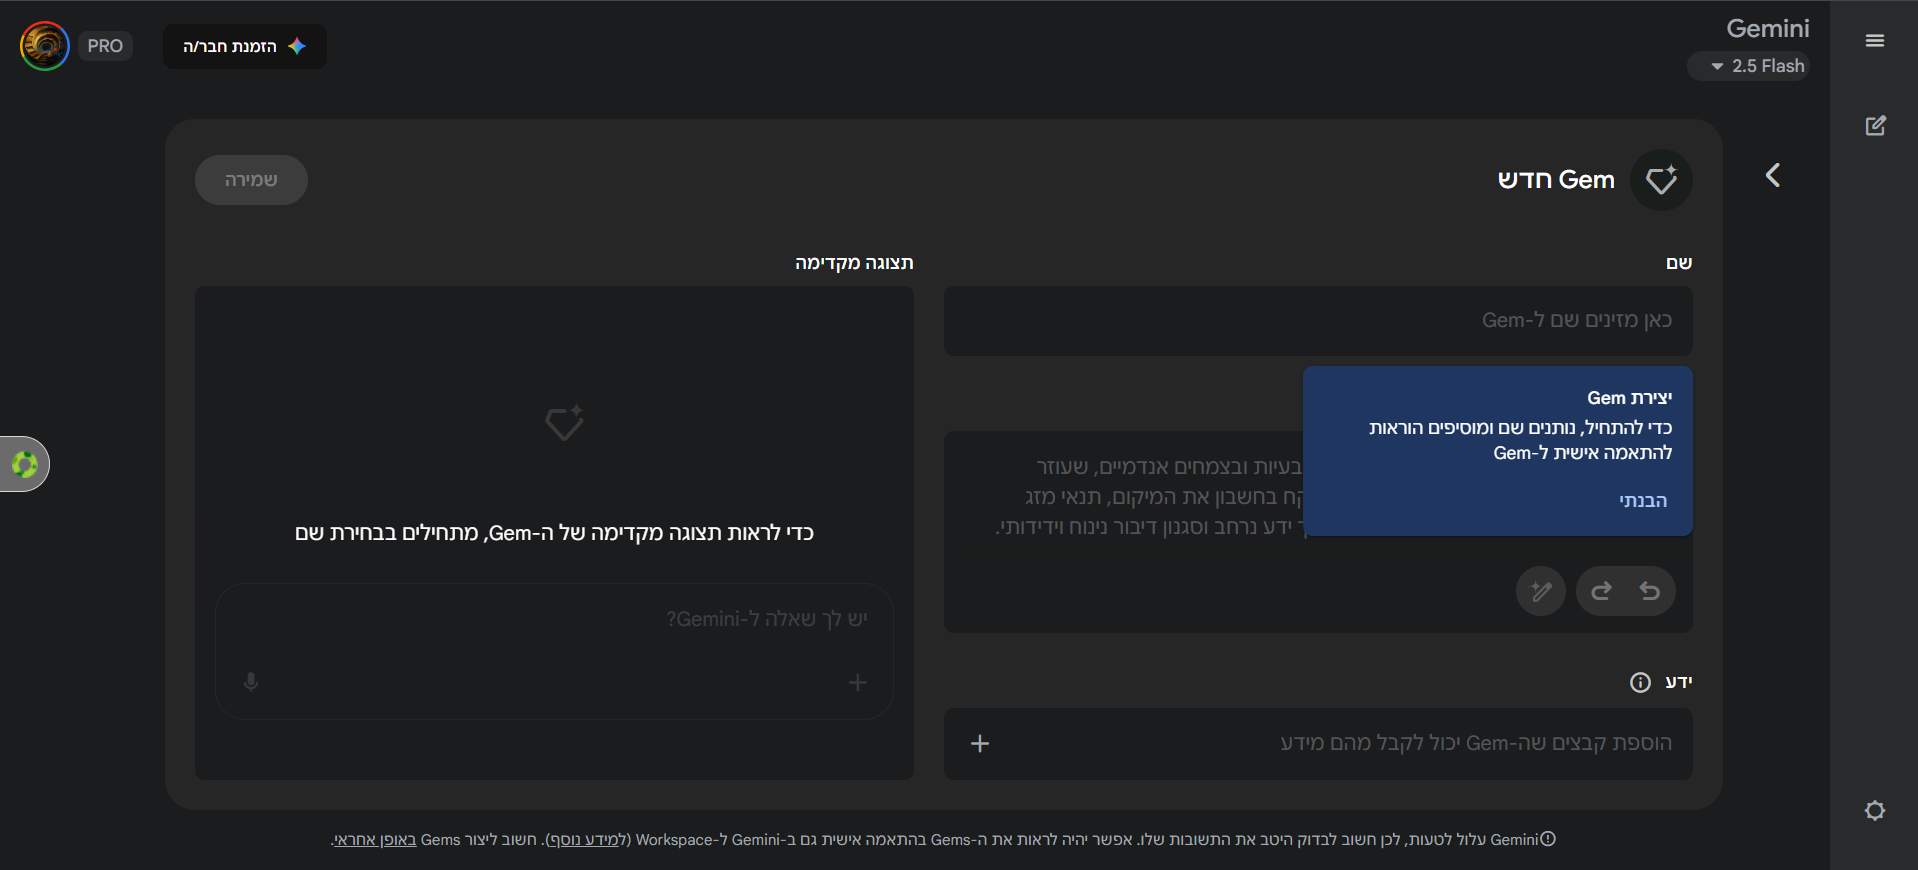1918x870 pixels.
Task: Click the preview prompt field for Gemini
Action: (554, 651)
